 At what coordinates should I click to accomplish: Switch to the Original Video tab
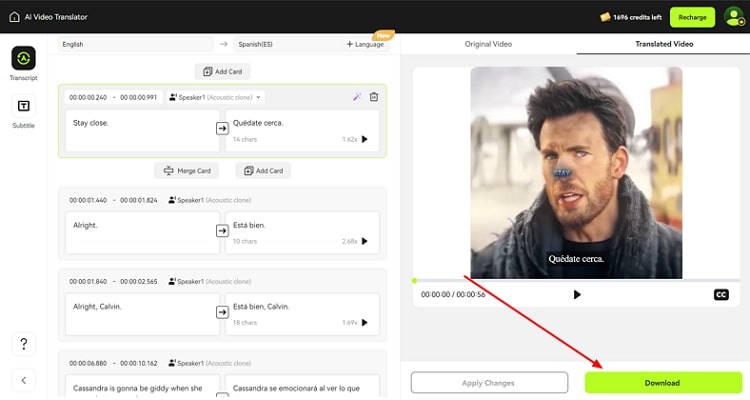tap(488, 44)
